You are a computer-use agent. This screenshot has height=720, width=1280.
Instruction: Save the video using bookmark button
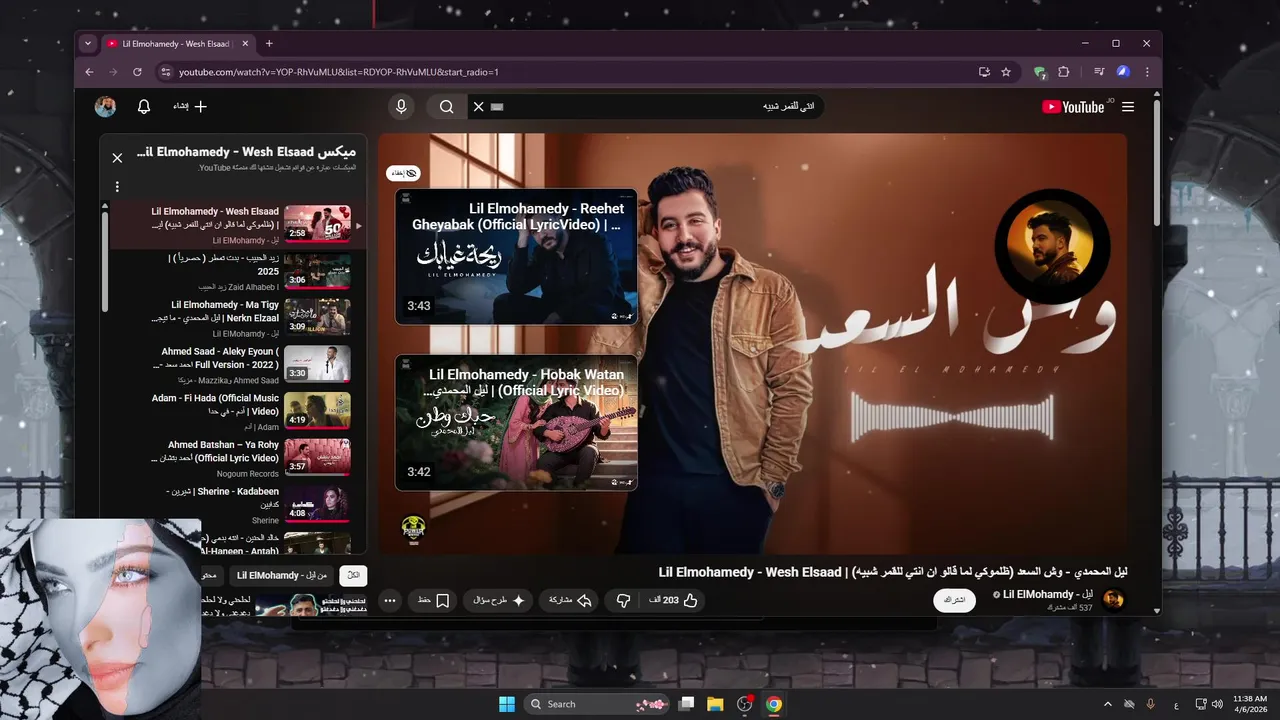(x=433, y=600)
